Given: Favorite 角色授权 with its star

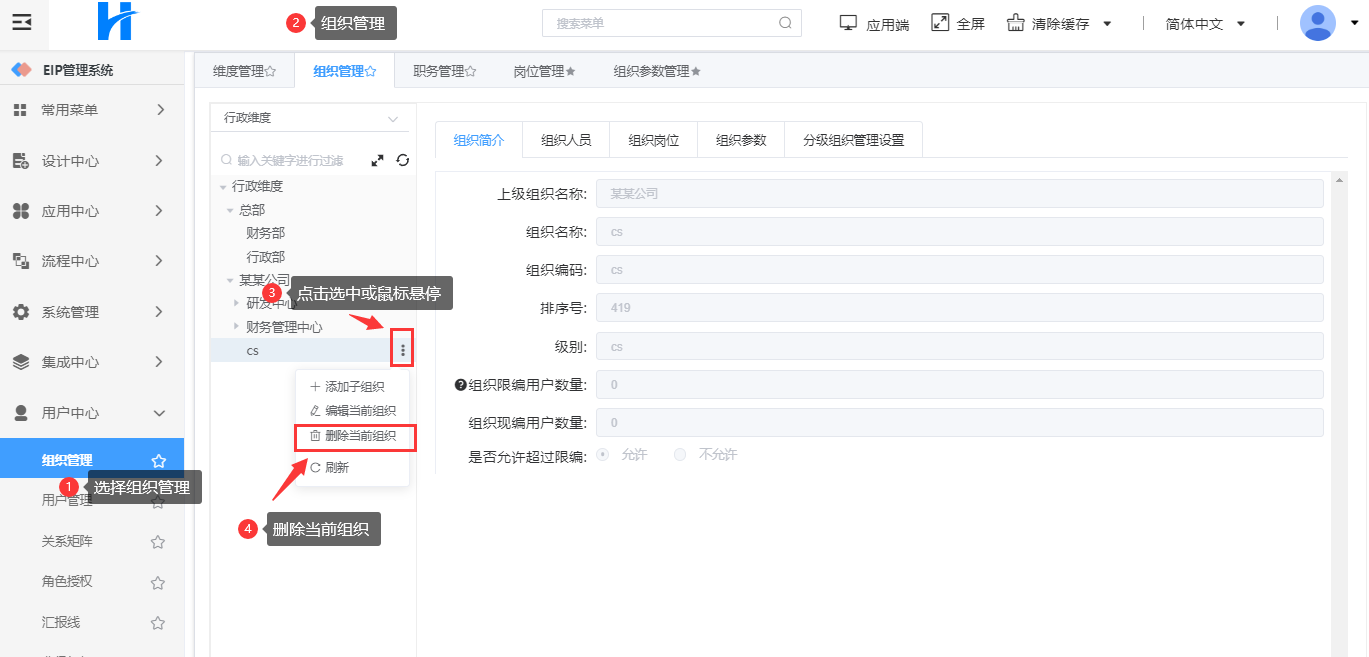Looking at the screenshot, I should click(158, 582).
